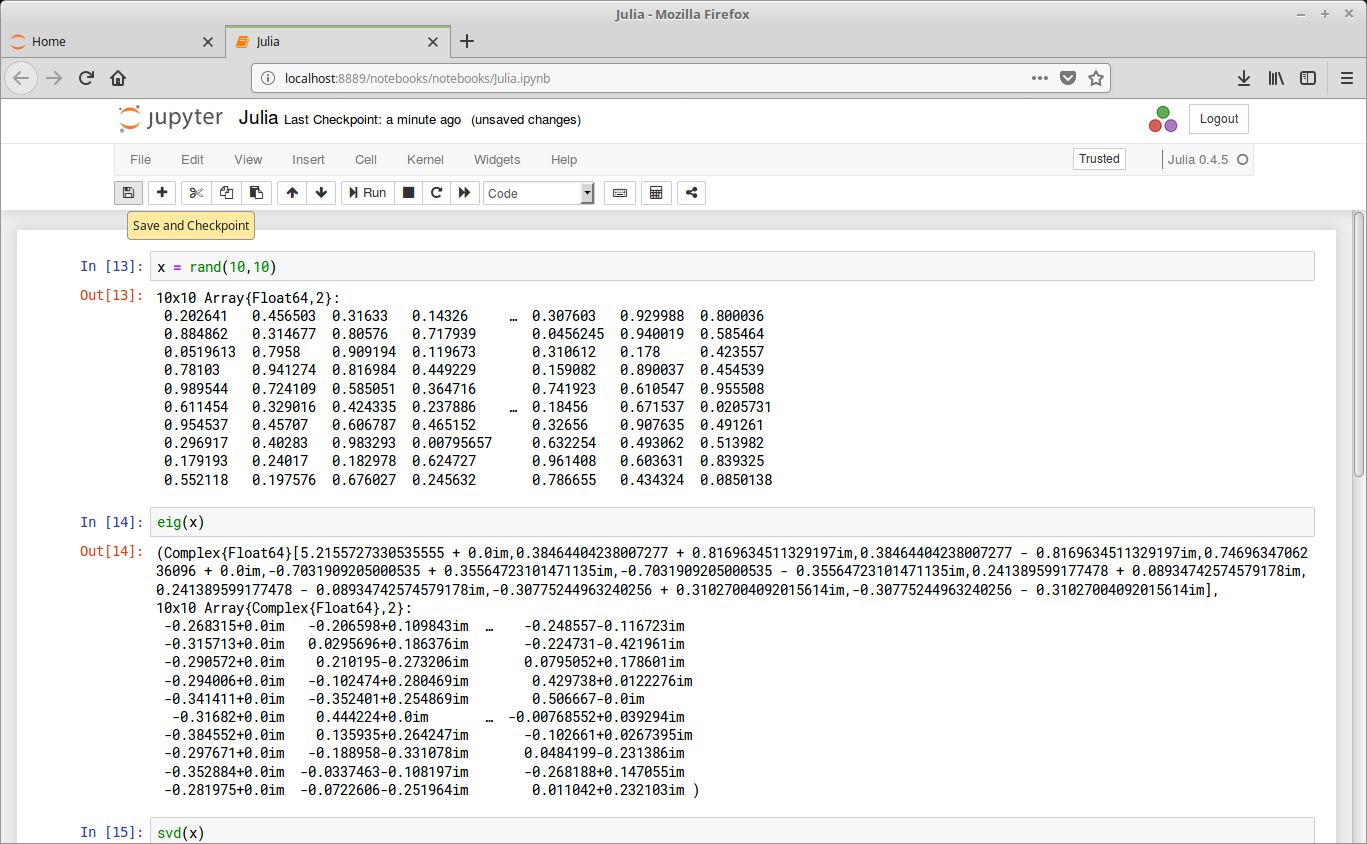Restart the kernel using circular arrow icon

pyautogui.click(x=436, y=192)
